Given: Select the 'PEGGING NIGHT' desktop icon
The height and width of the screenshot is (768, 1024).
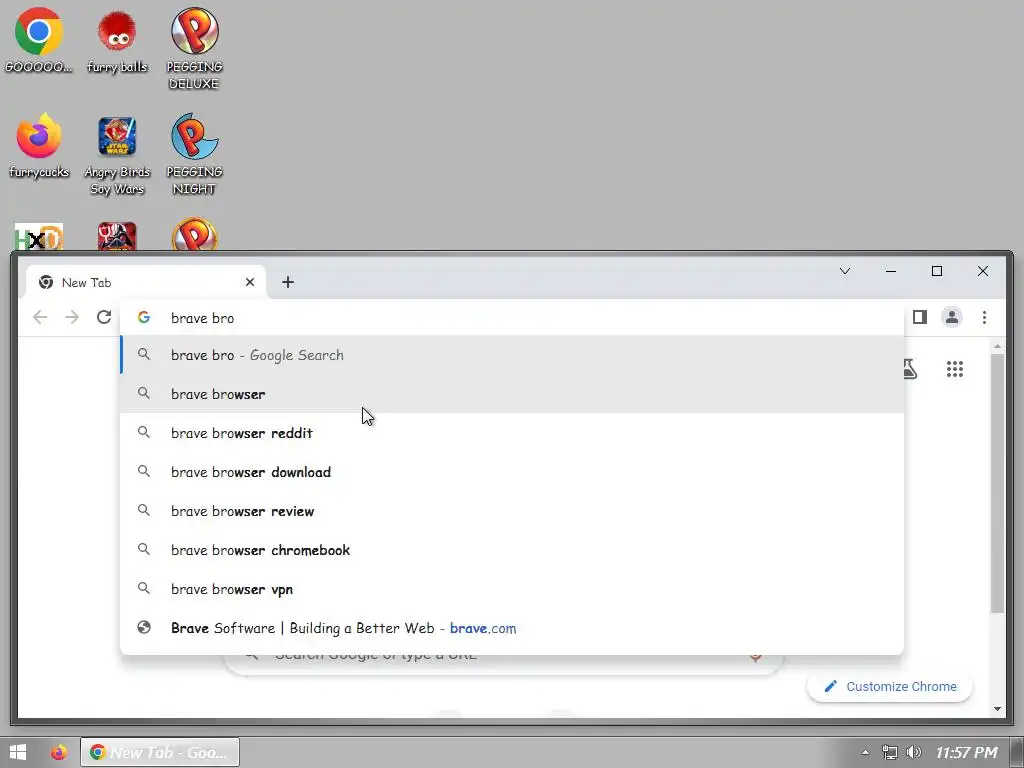Looking at the screenshot, I should point(195,154).
